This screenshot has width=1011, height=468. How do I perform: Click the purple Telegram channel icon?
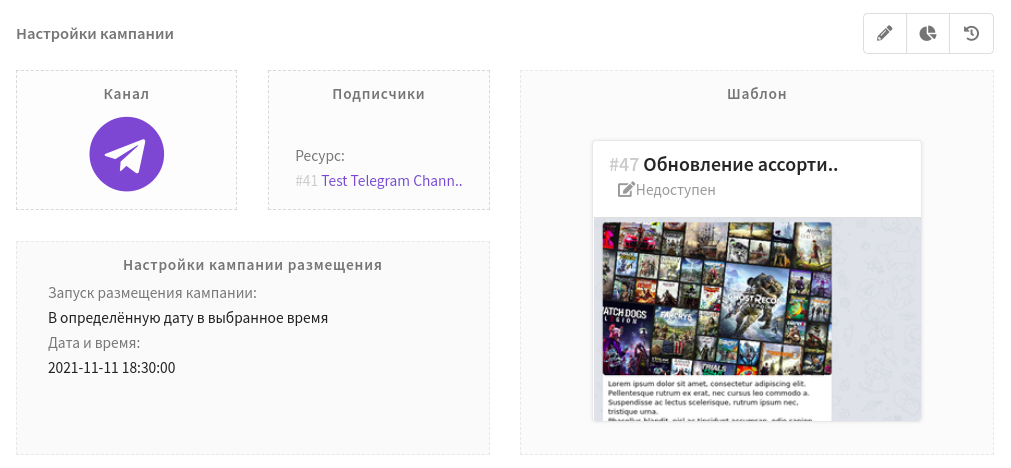click(126, 154)
